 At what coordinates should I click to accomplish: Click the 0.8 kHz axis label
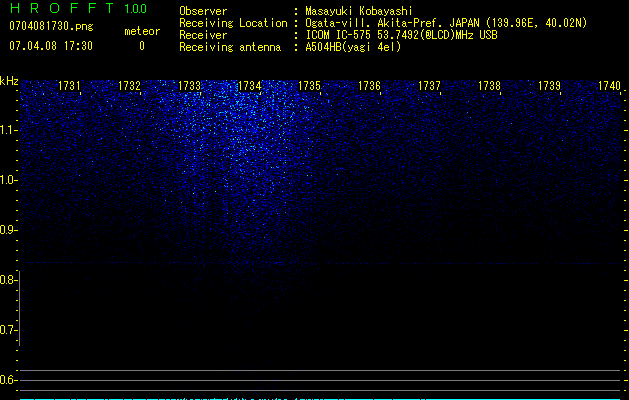(8, 280)
